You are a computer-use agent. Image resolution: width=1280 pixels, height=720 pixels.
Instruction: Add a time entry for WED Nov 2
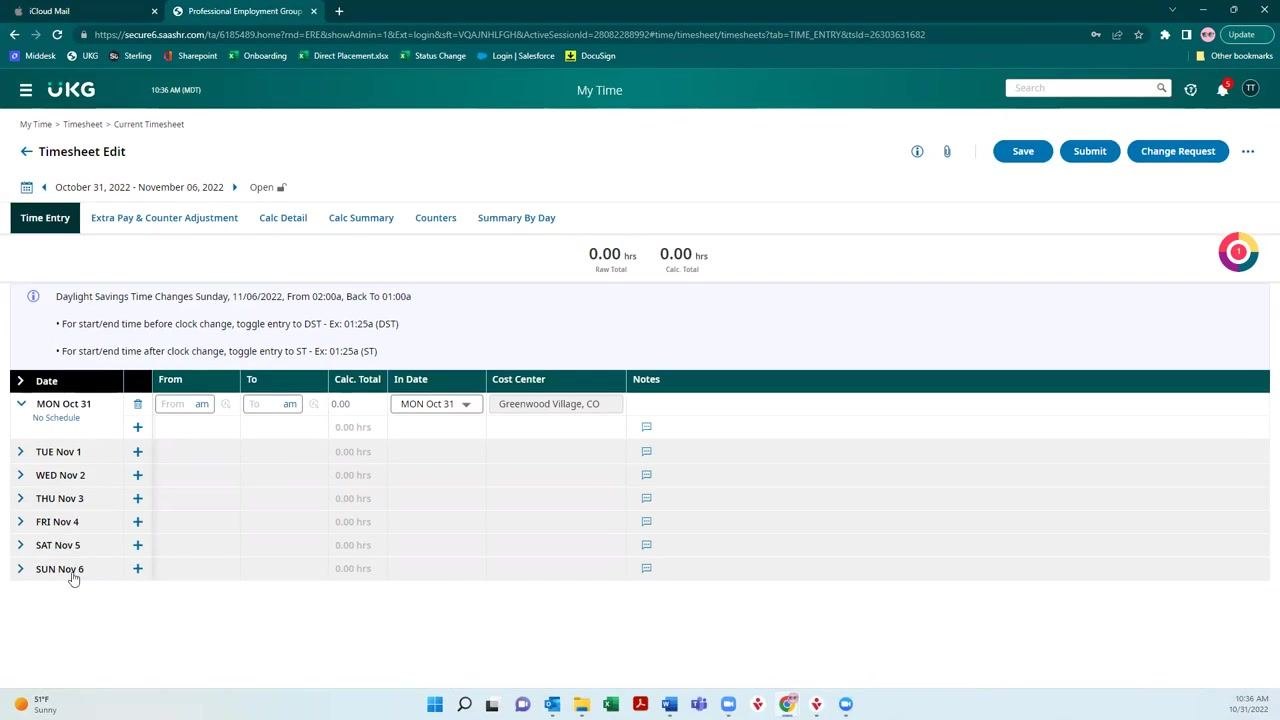[x=138, y=475]
